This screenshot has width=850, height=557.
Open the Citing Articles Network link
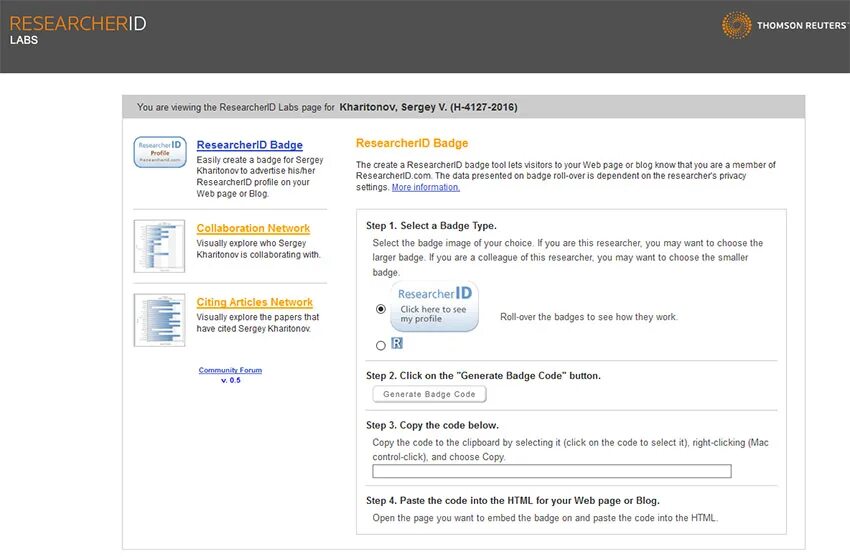[254, 302]
